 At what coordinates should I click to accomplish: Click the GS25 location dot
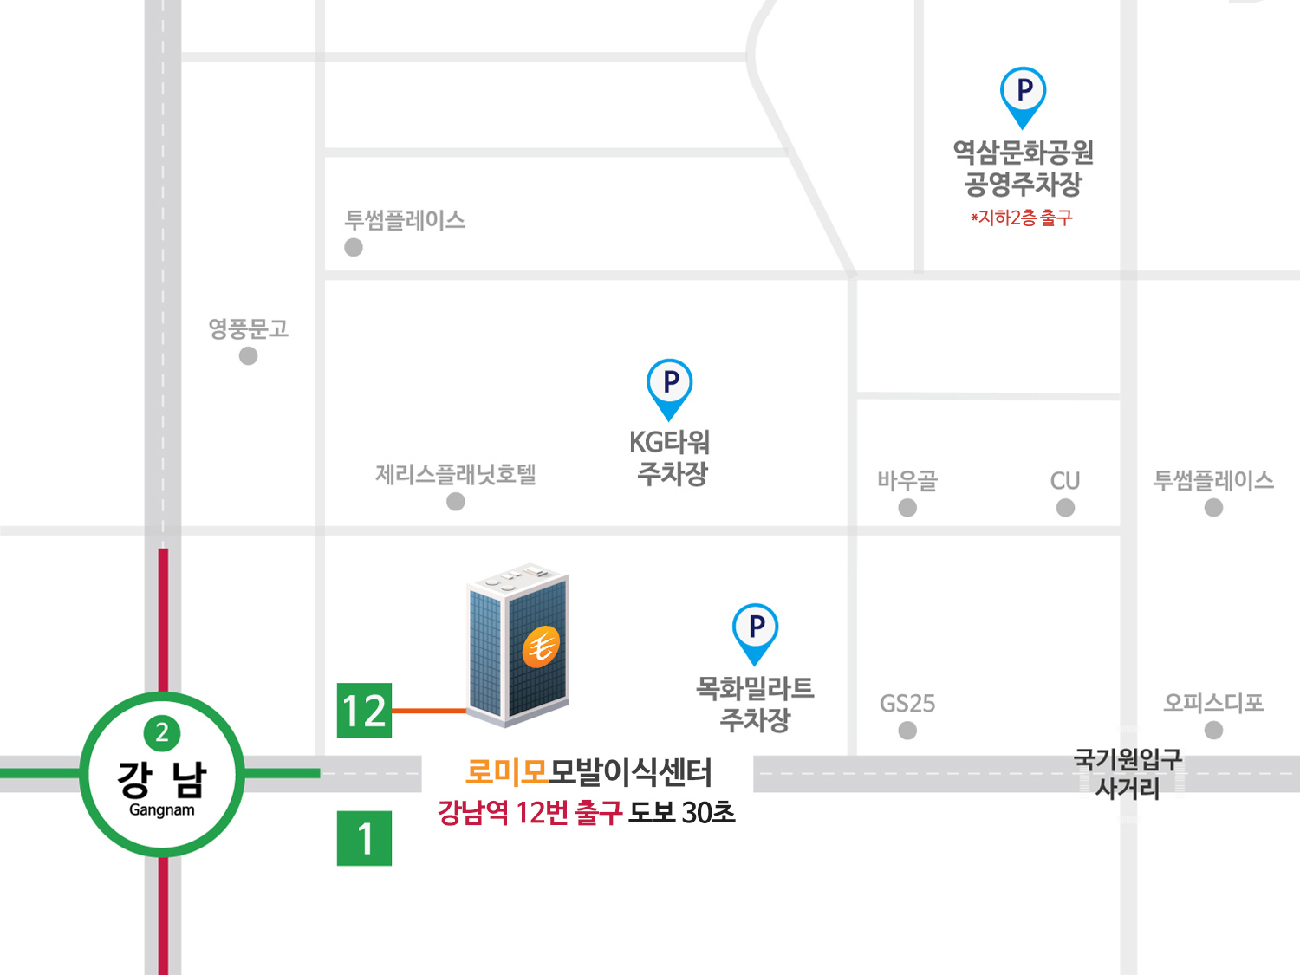coord(908,730)
